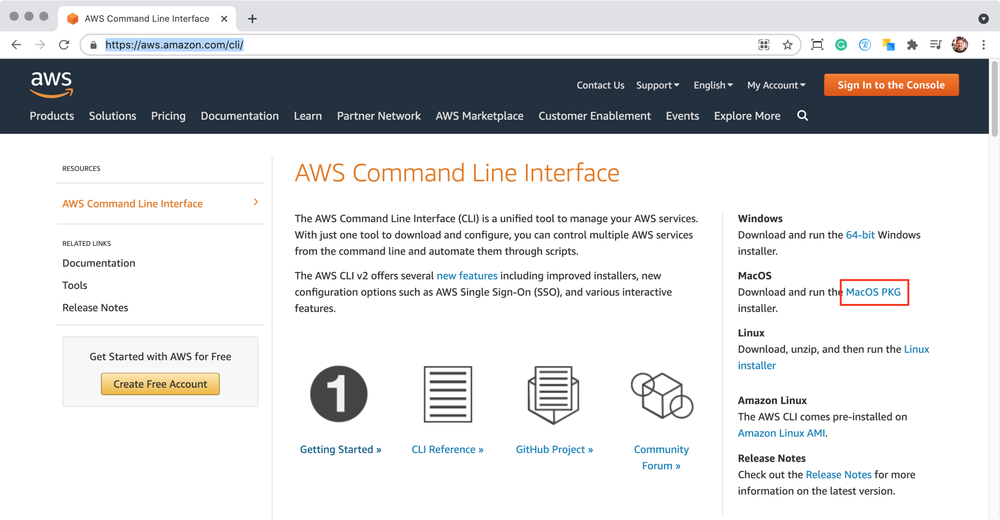The image size is (1000, 520).
Task: Select the AWS Command Line Interface browser tab
Action: click(x=147, y=19)
